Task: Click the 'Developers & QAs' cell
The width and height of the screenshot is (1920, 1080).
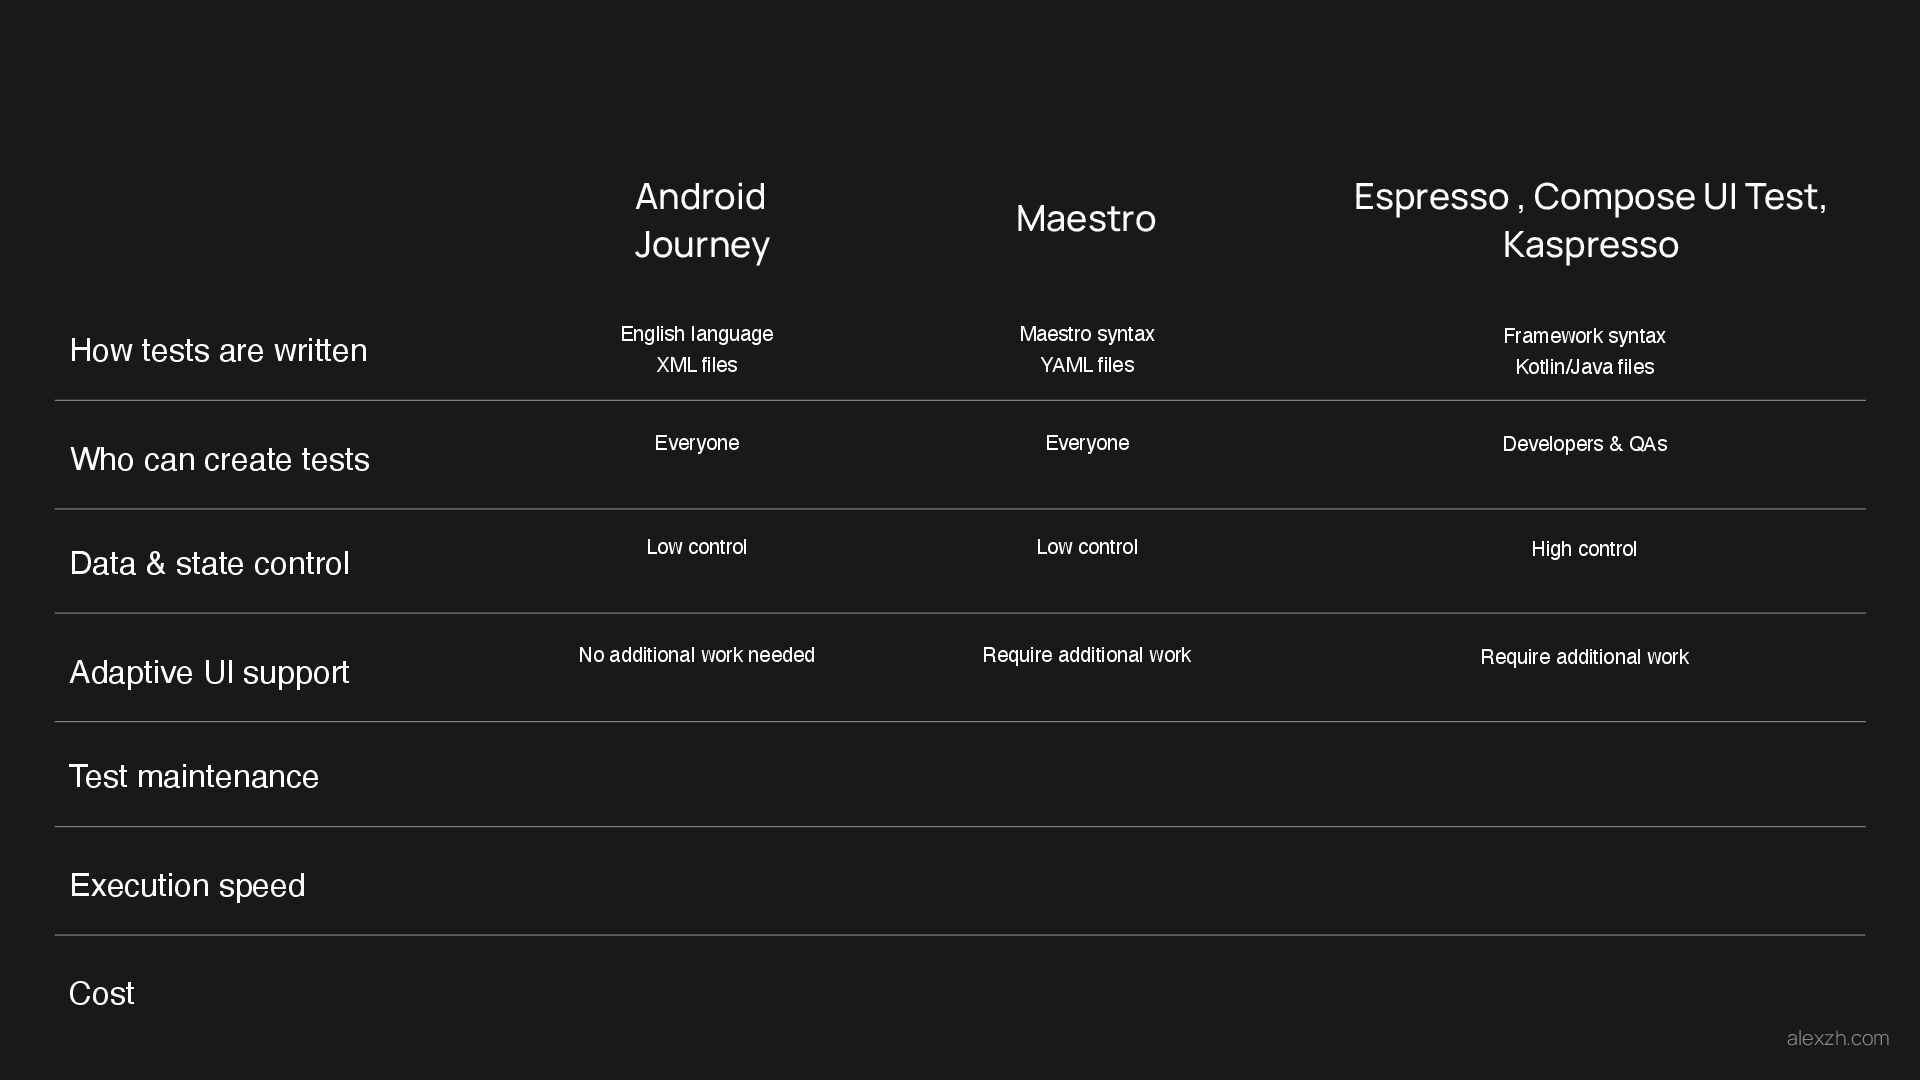Action: (x=1584, y=444)
